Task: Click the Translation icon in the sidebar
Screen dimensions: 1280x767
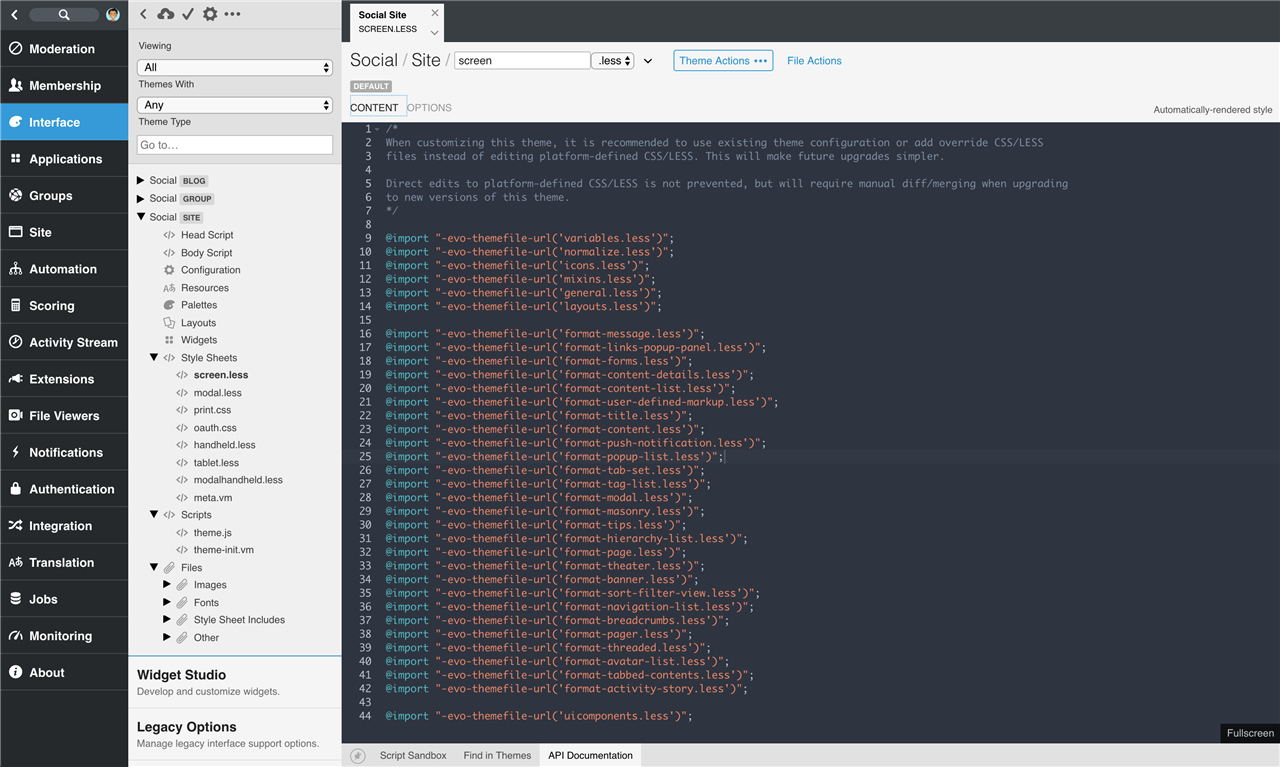Action: pyautogui.click(x=15, y=562)
